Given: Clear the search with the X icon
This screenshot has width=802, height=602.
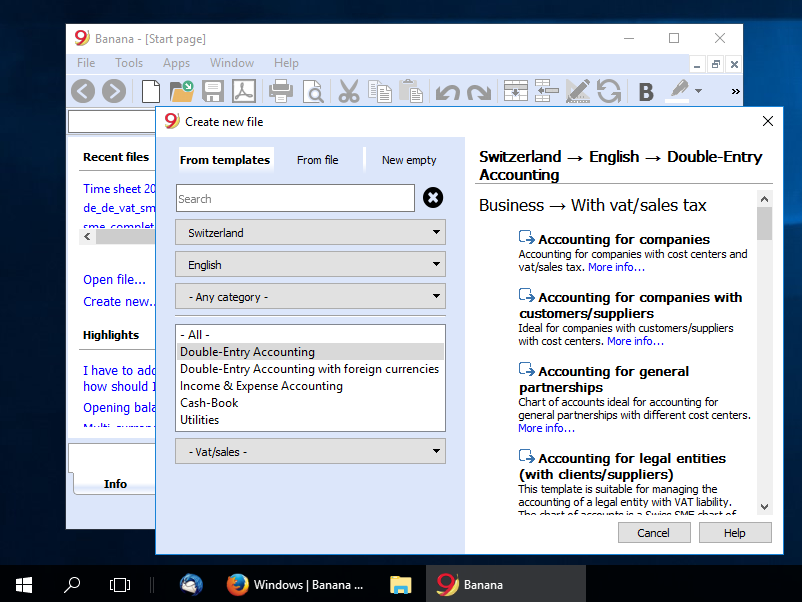Looking at the screenshot, I should (433, 197).
